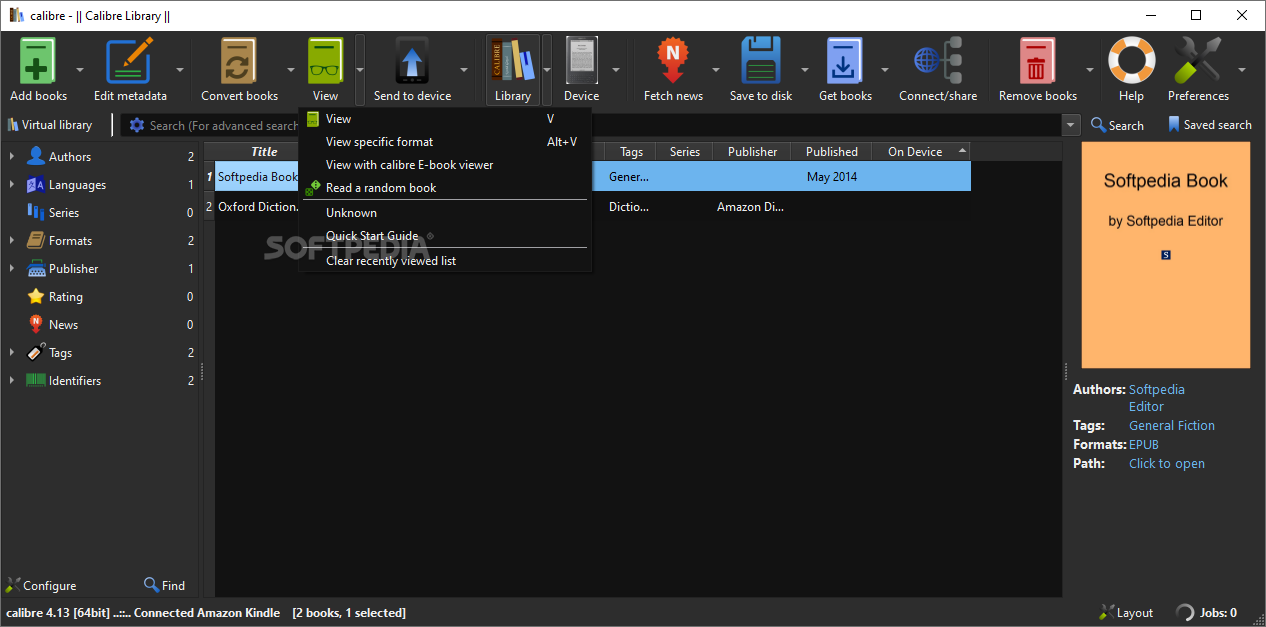Sort by Tags column header
1266x627 pixels.
point(631,152)
